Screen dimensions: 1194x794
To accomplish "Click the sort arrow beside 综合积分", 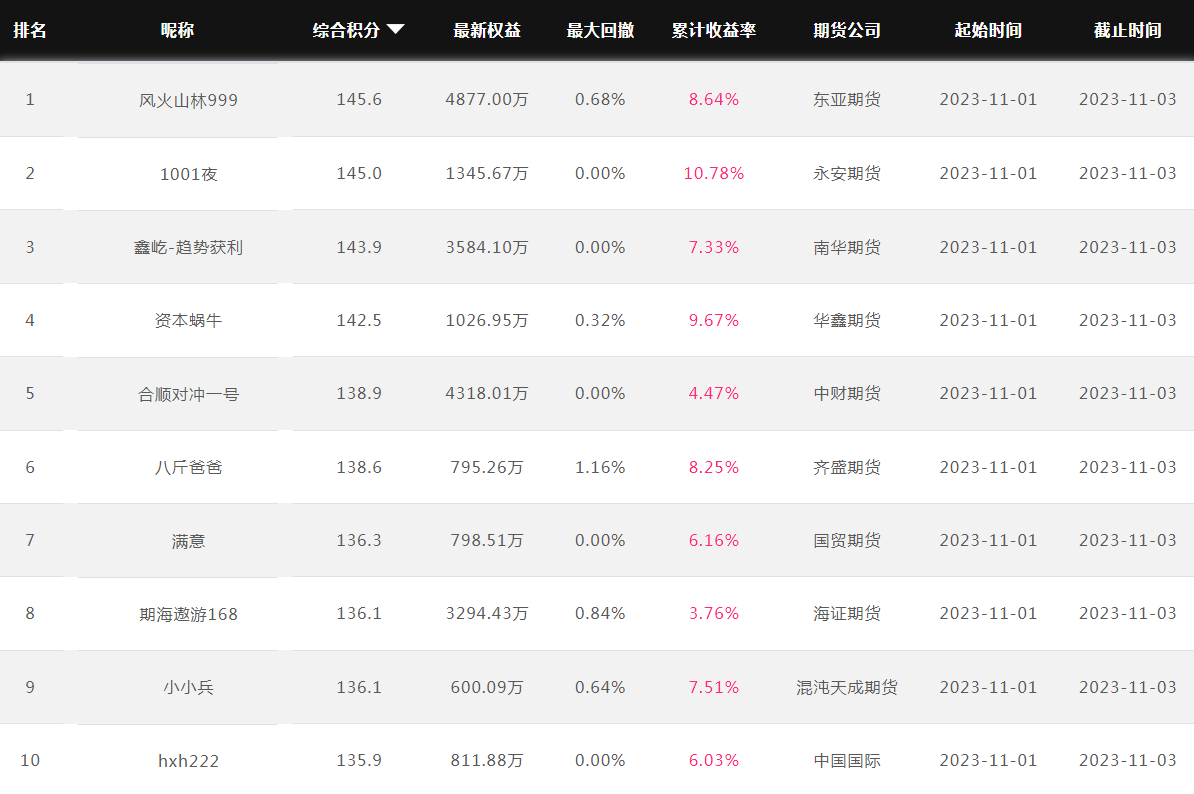I will point(395,30).
